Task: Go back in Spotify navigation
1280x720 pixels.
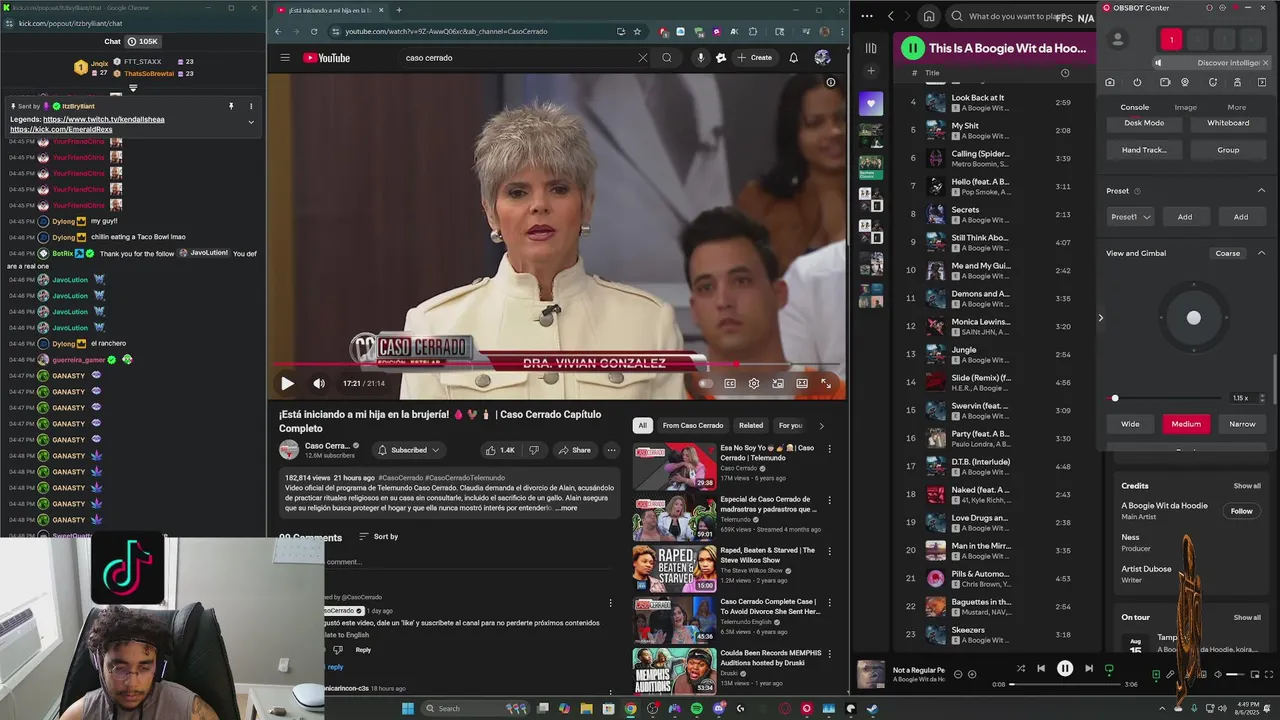Action: (891, 16)
